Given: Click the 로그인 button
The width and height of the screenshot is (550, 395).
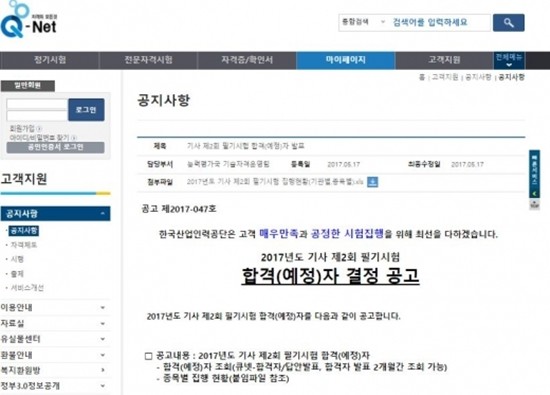Looking at the screenshot, I should click(86, 110).
